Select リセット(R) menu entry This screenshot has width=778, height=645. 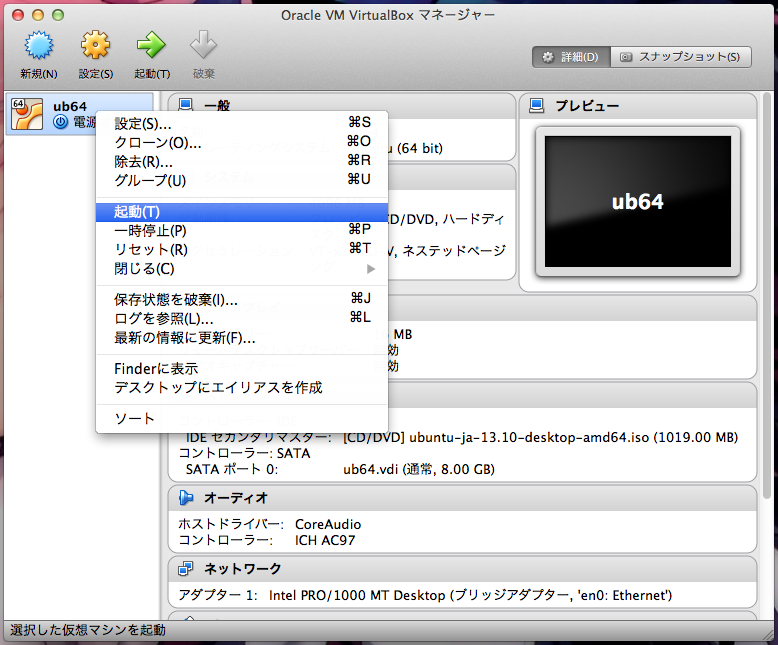[242, 250]
